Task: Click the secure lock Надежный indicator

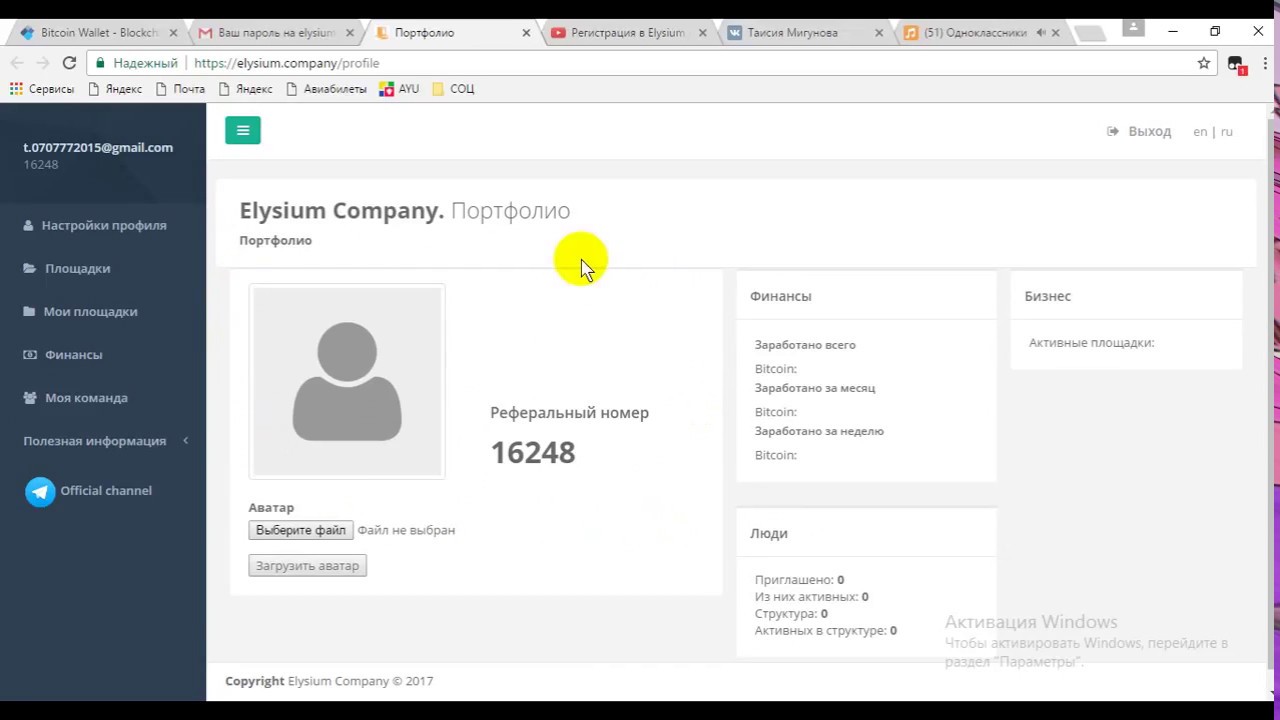Action: 137,62
